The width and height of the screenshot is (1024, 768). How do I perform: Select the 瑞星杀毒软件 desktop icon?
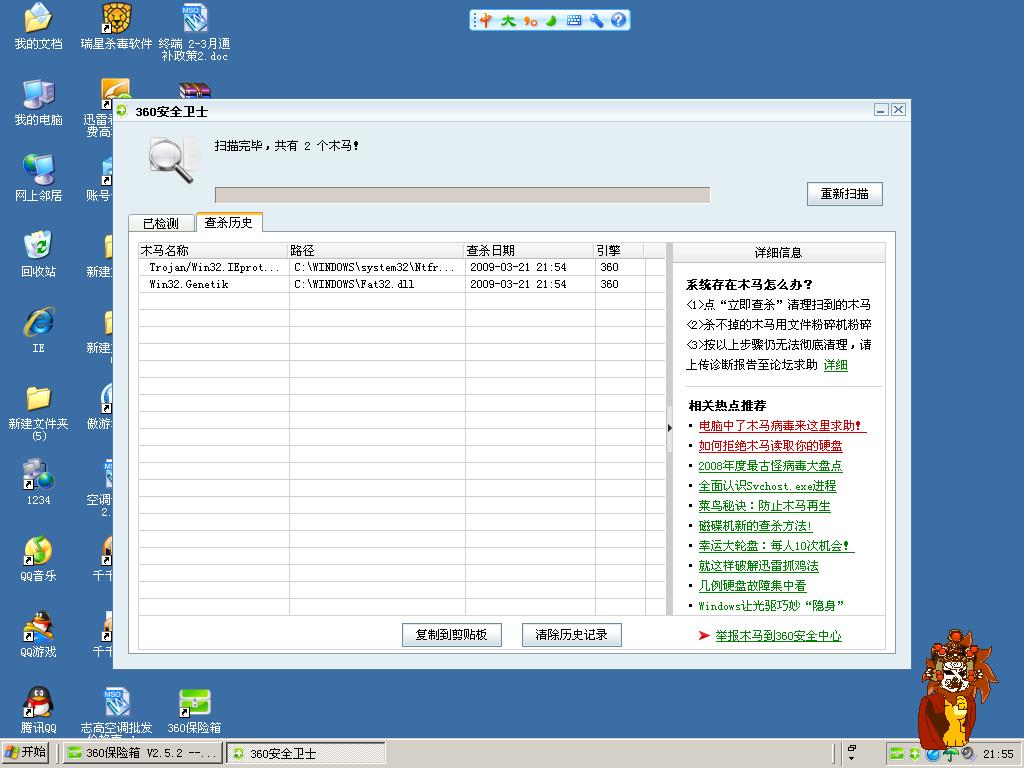coord(116,26)
